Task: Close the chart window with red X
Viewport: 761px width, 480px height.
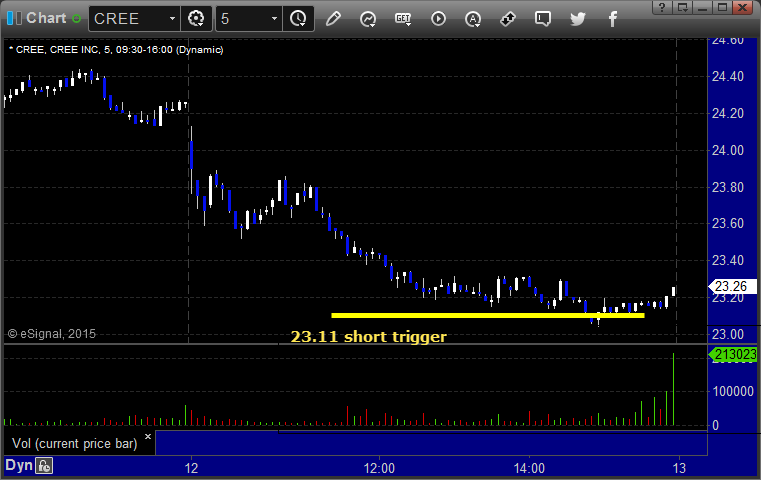Action: tap(743, 7)
